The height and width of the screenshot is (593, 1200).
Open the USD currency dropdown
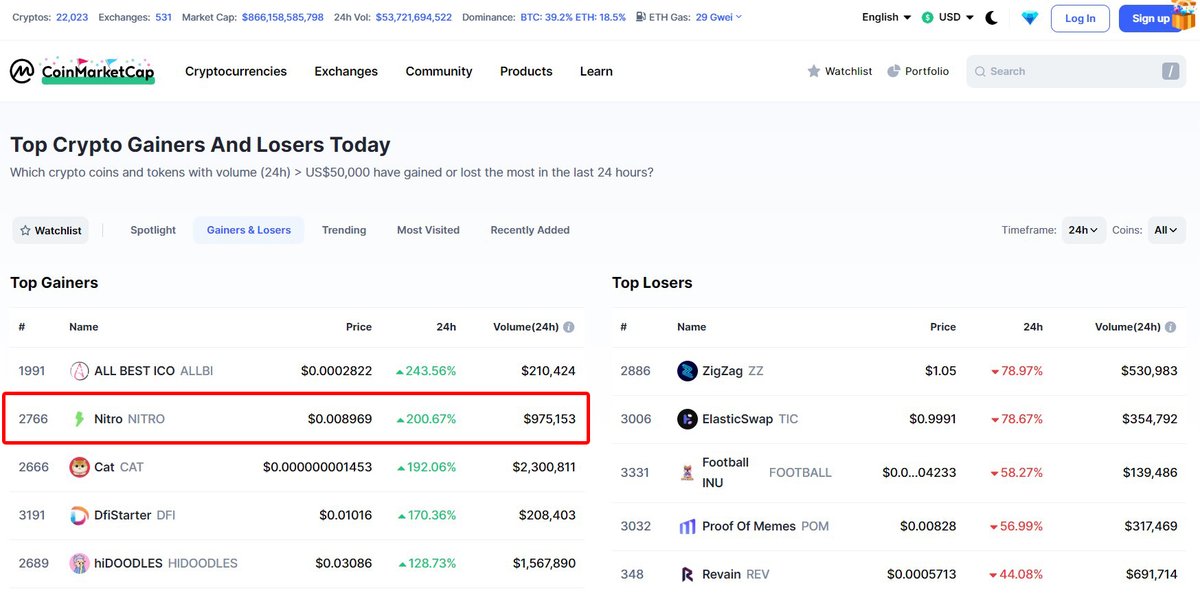[x=956, y=18]
